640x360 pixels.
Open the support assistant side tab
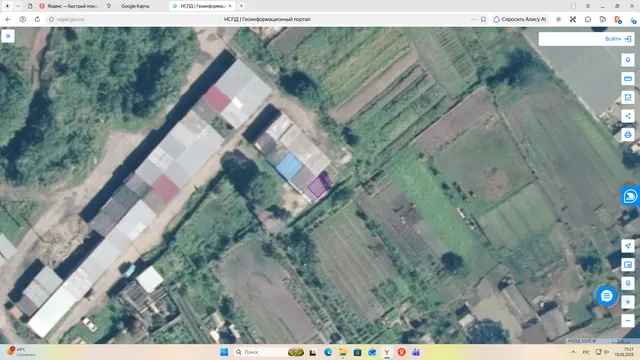(631, 196)
